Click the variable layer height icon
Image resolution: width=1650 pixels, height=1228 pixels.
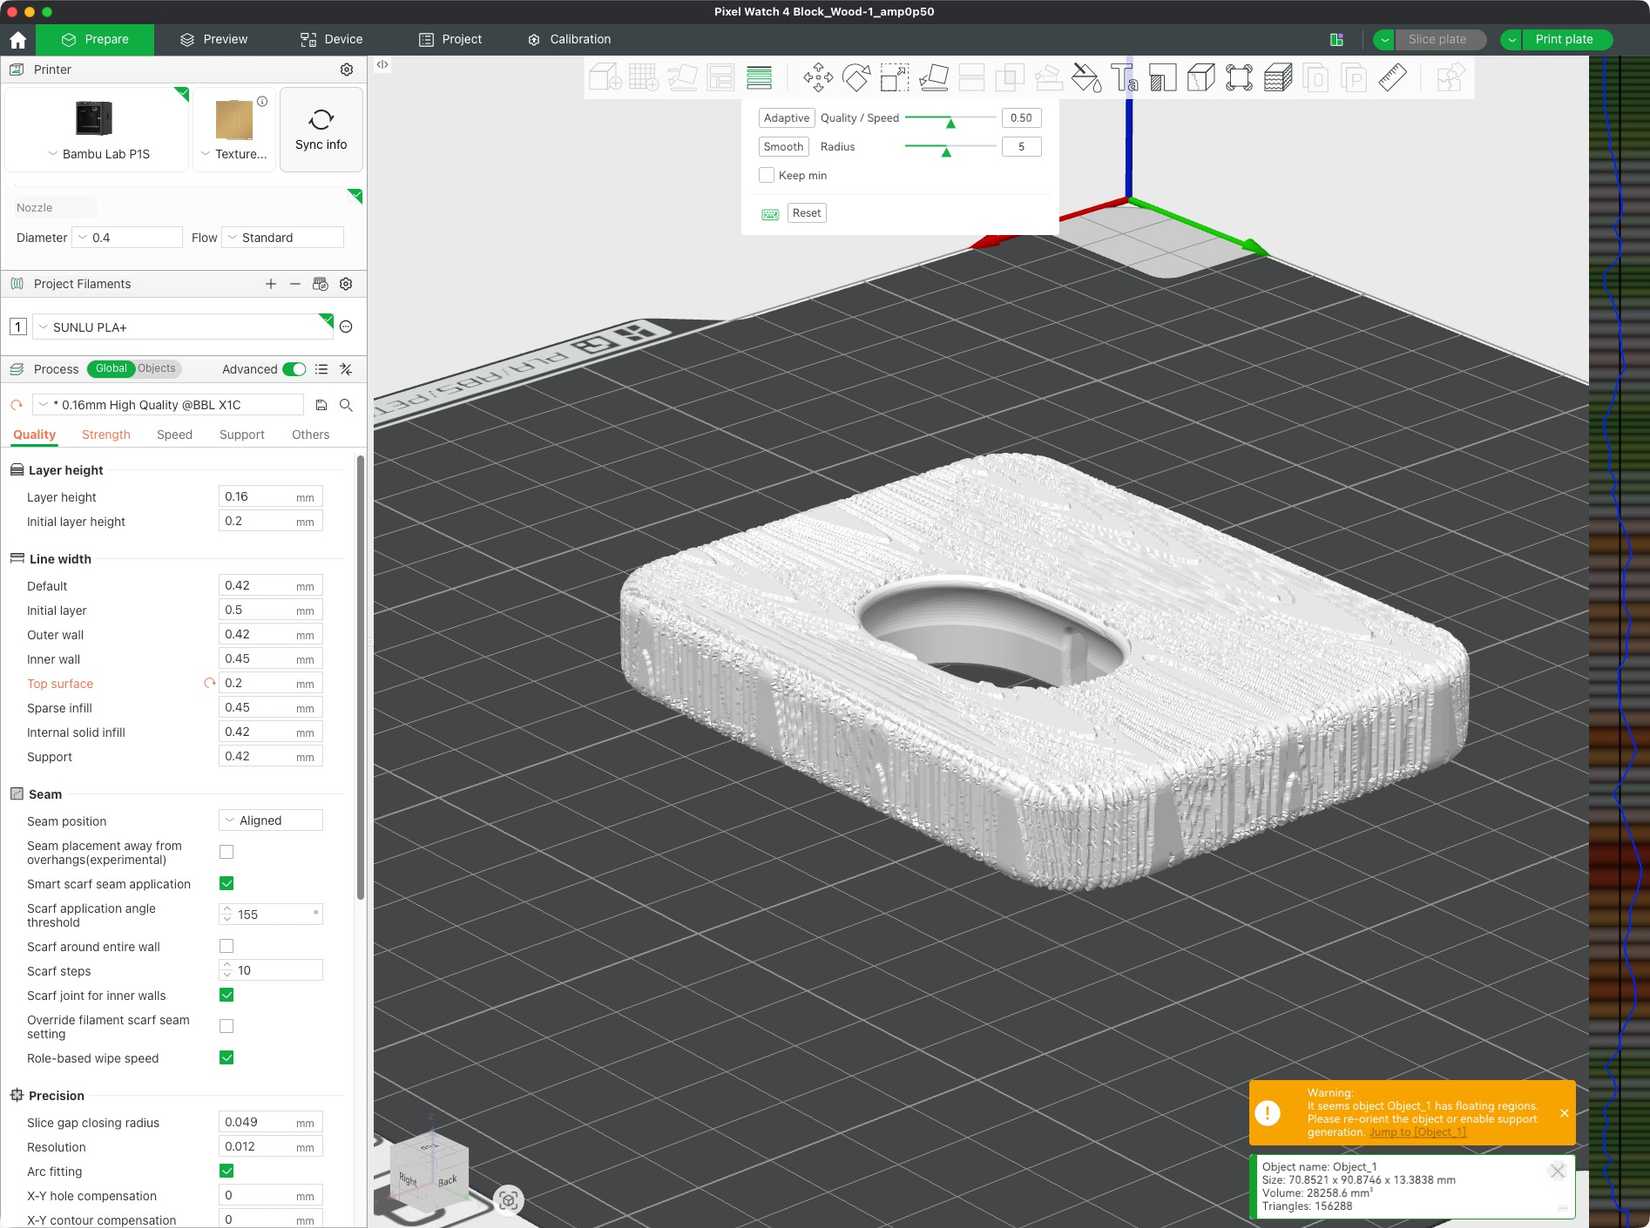[759, 77]
